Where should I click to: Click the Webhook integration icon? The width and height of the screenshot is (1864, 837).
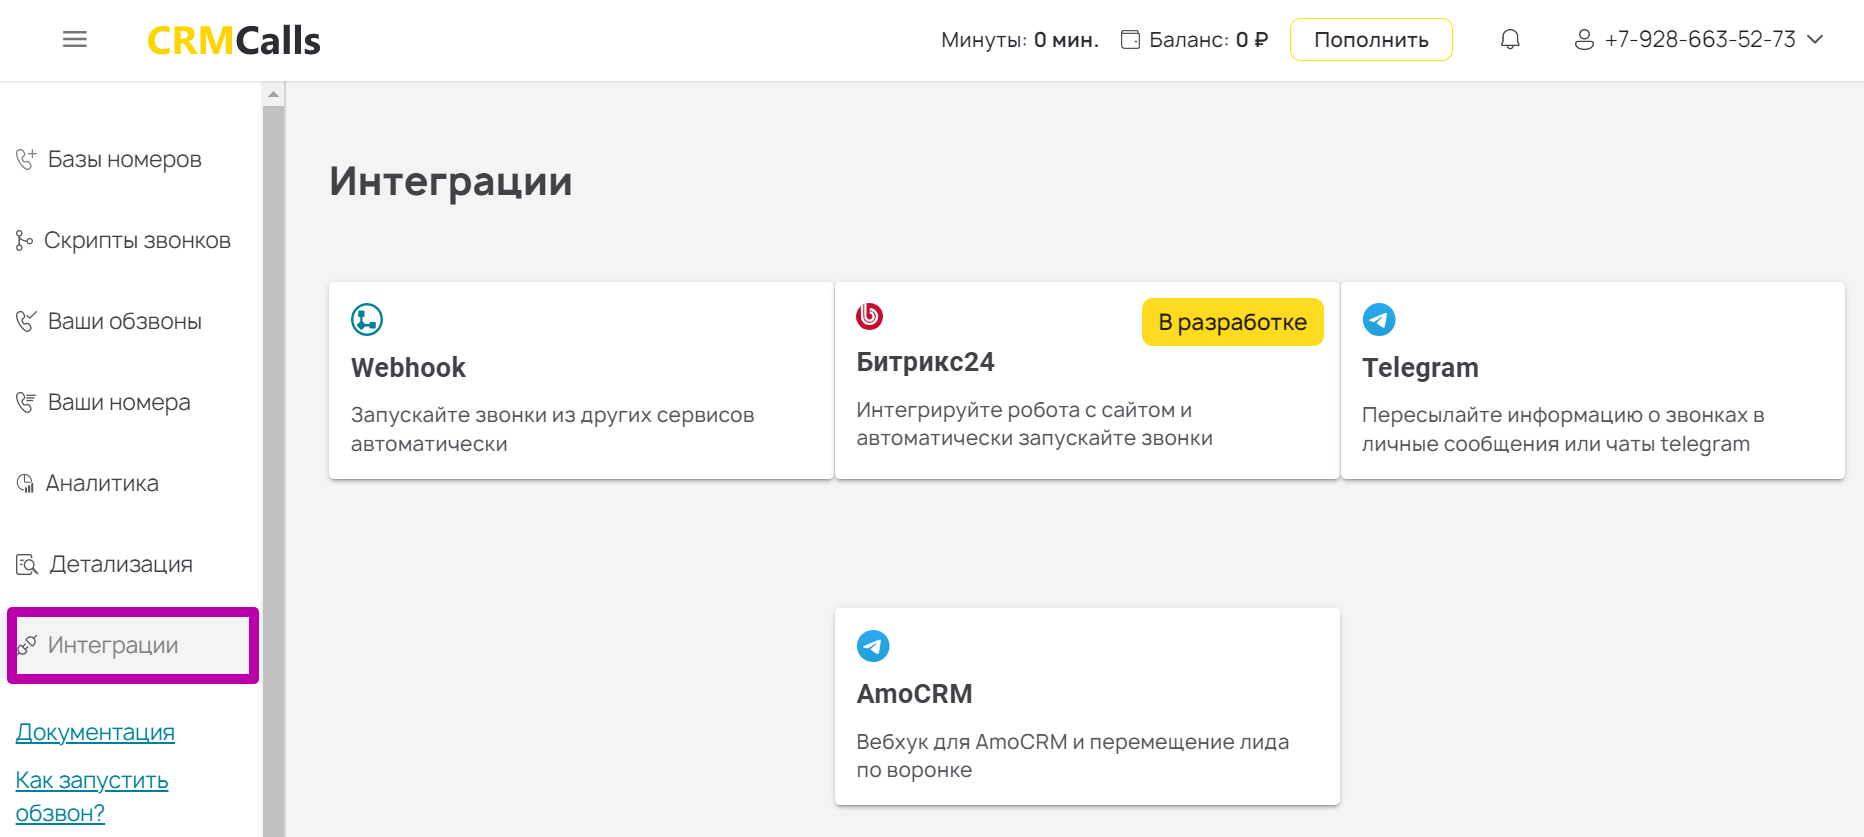pos(367,320)
